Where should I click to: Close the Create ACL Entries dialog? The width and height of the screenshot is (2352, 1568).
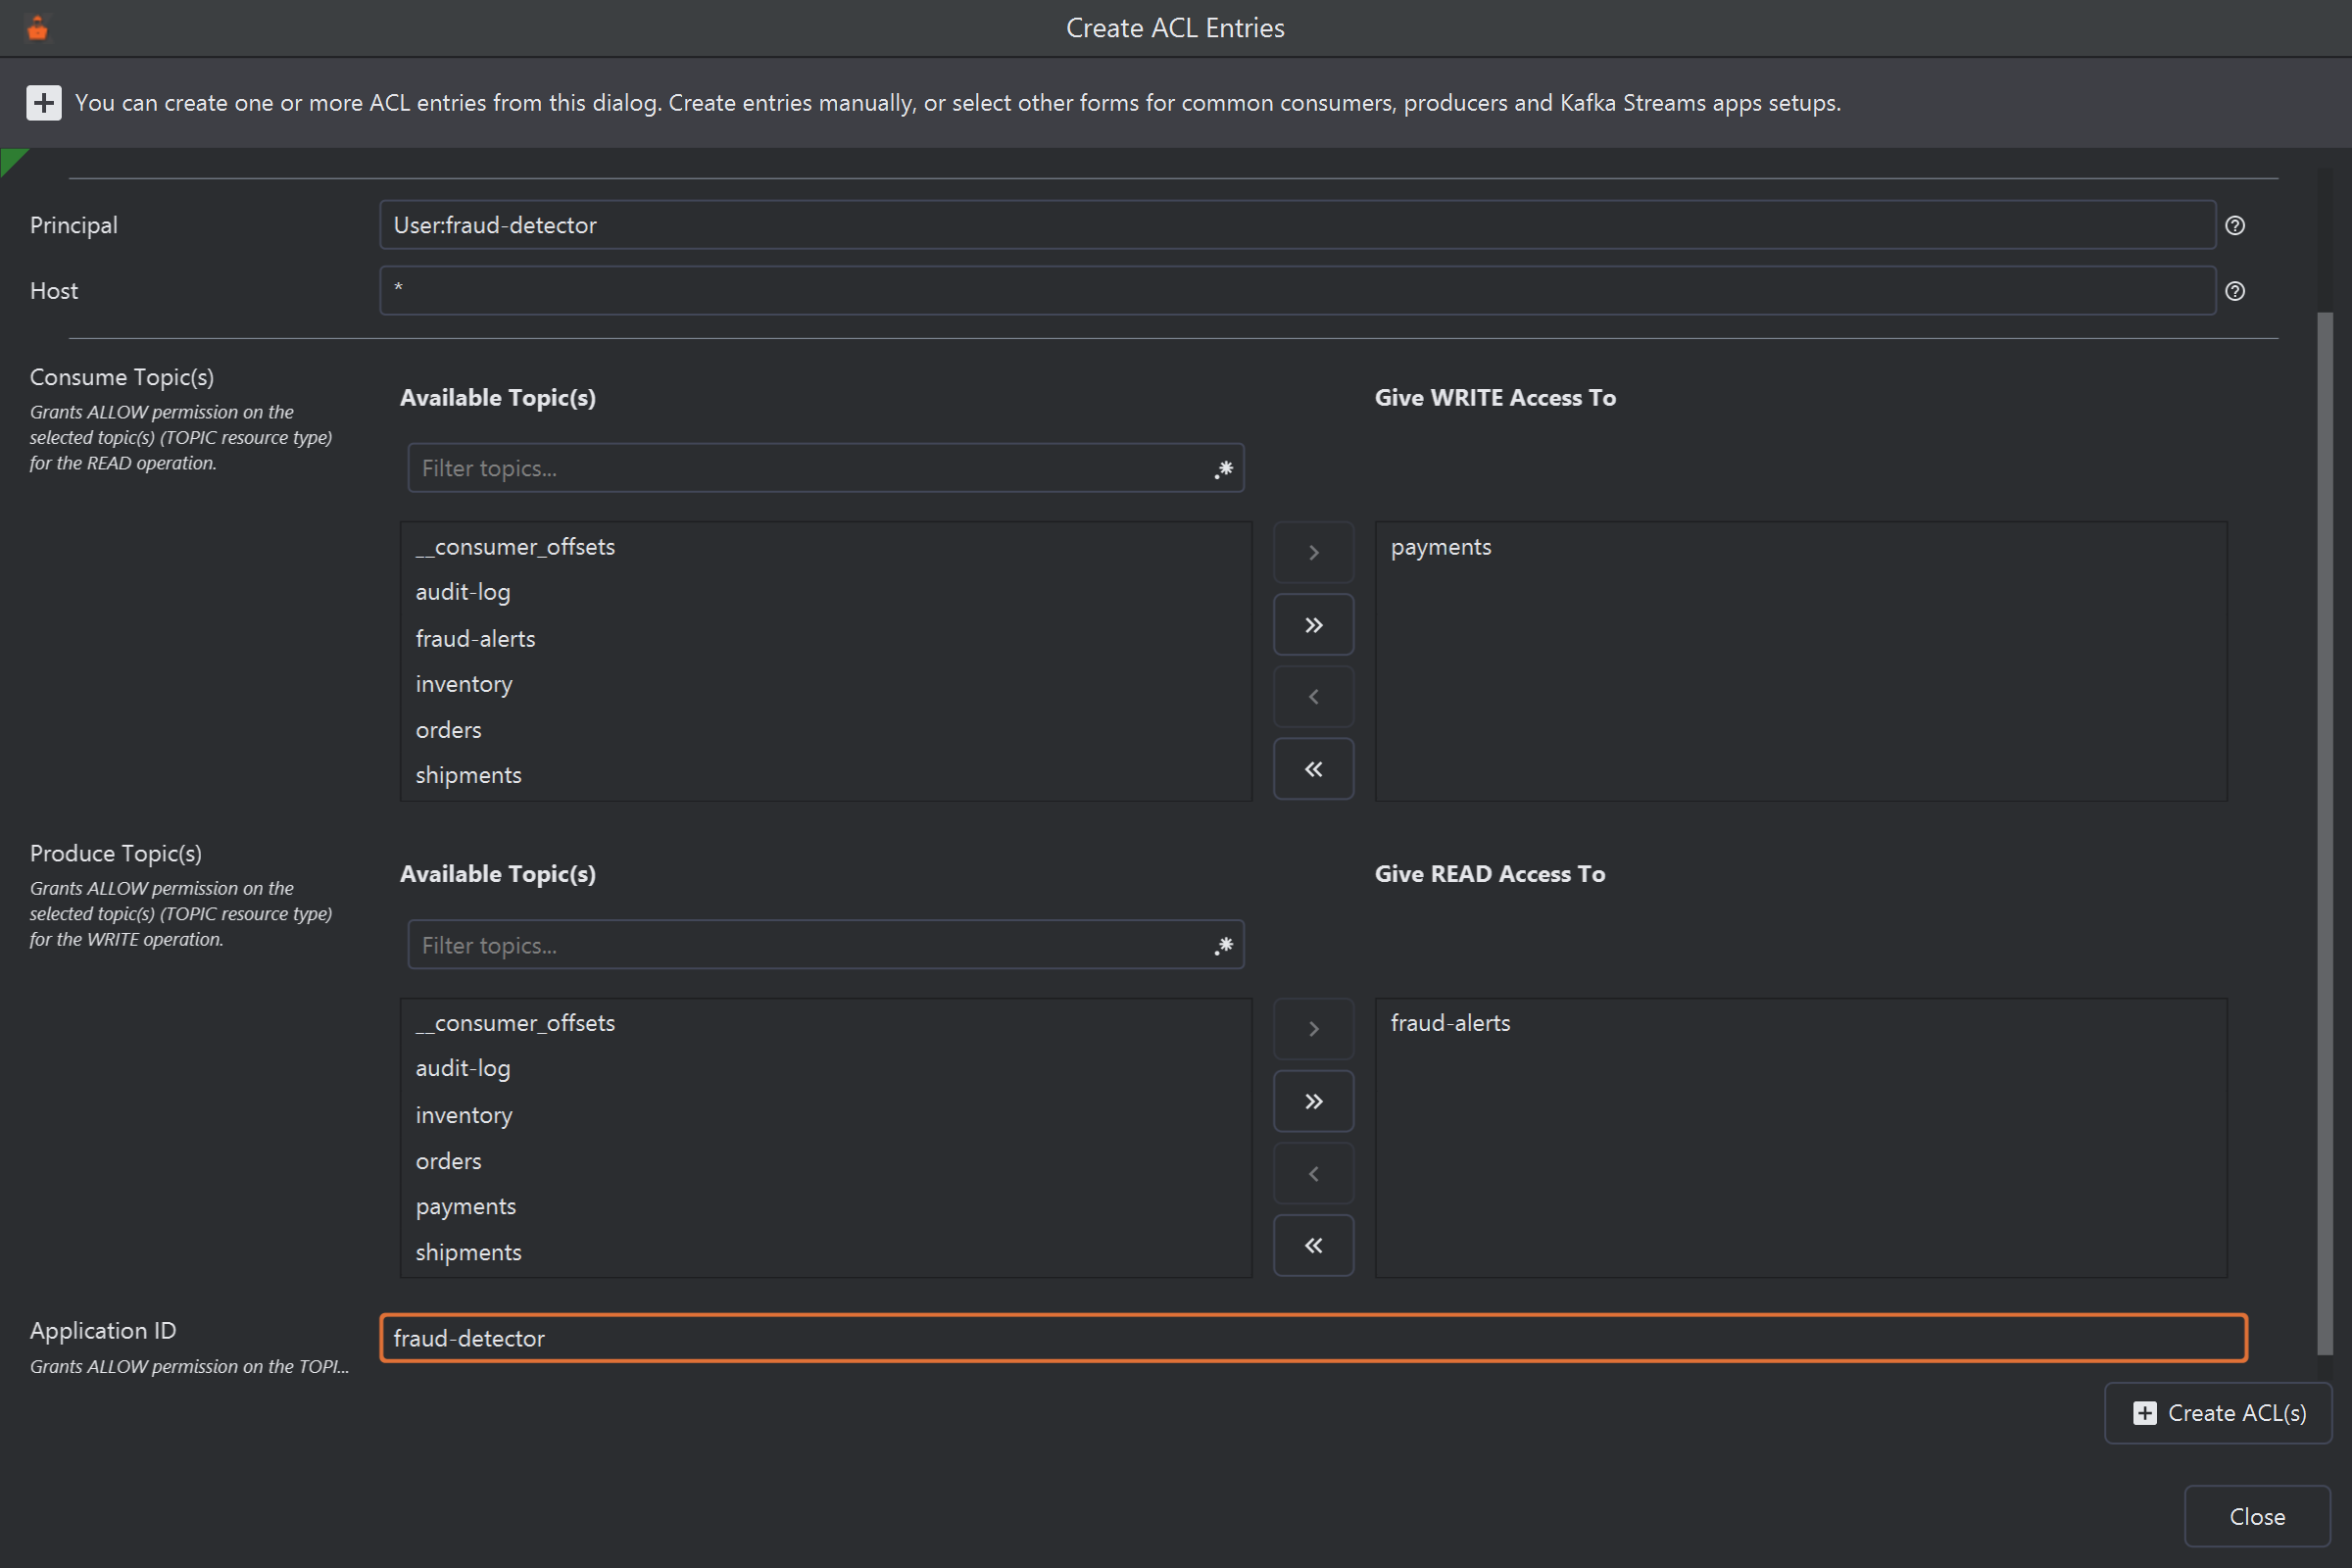(2257, 1516)
